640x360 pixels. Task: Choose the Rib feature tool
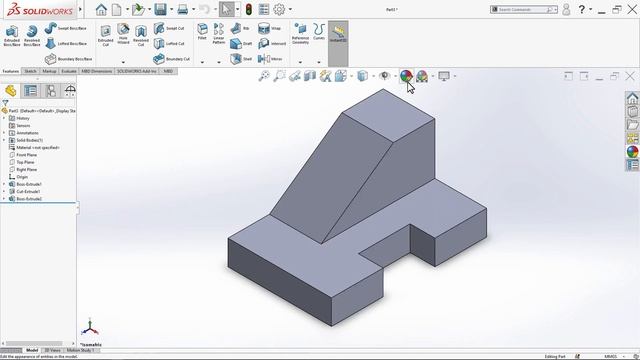[240, 28]
